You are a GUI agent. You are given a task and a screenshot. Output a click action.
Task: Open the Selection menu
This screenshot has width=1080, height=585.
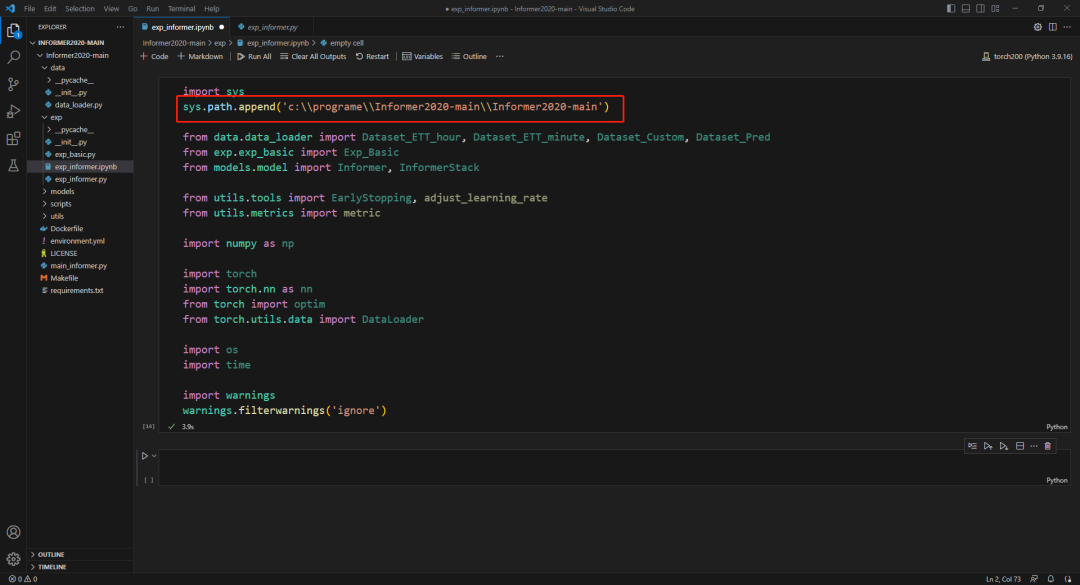click(80, 8)
